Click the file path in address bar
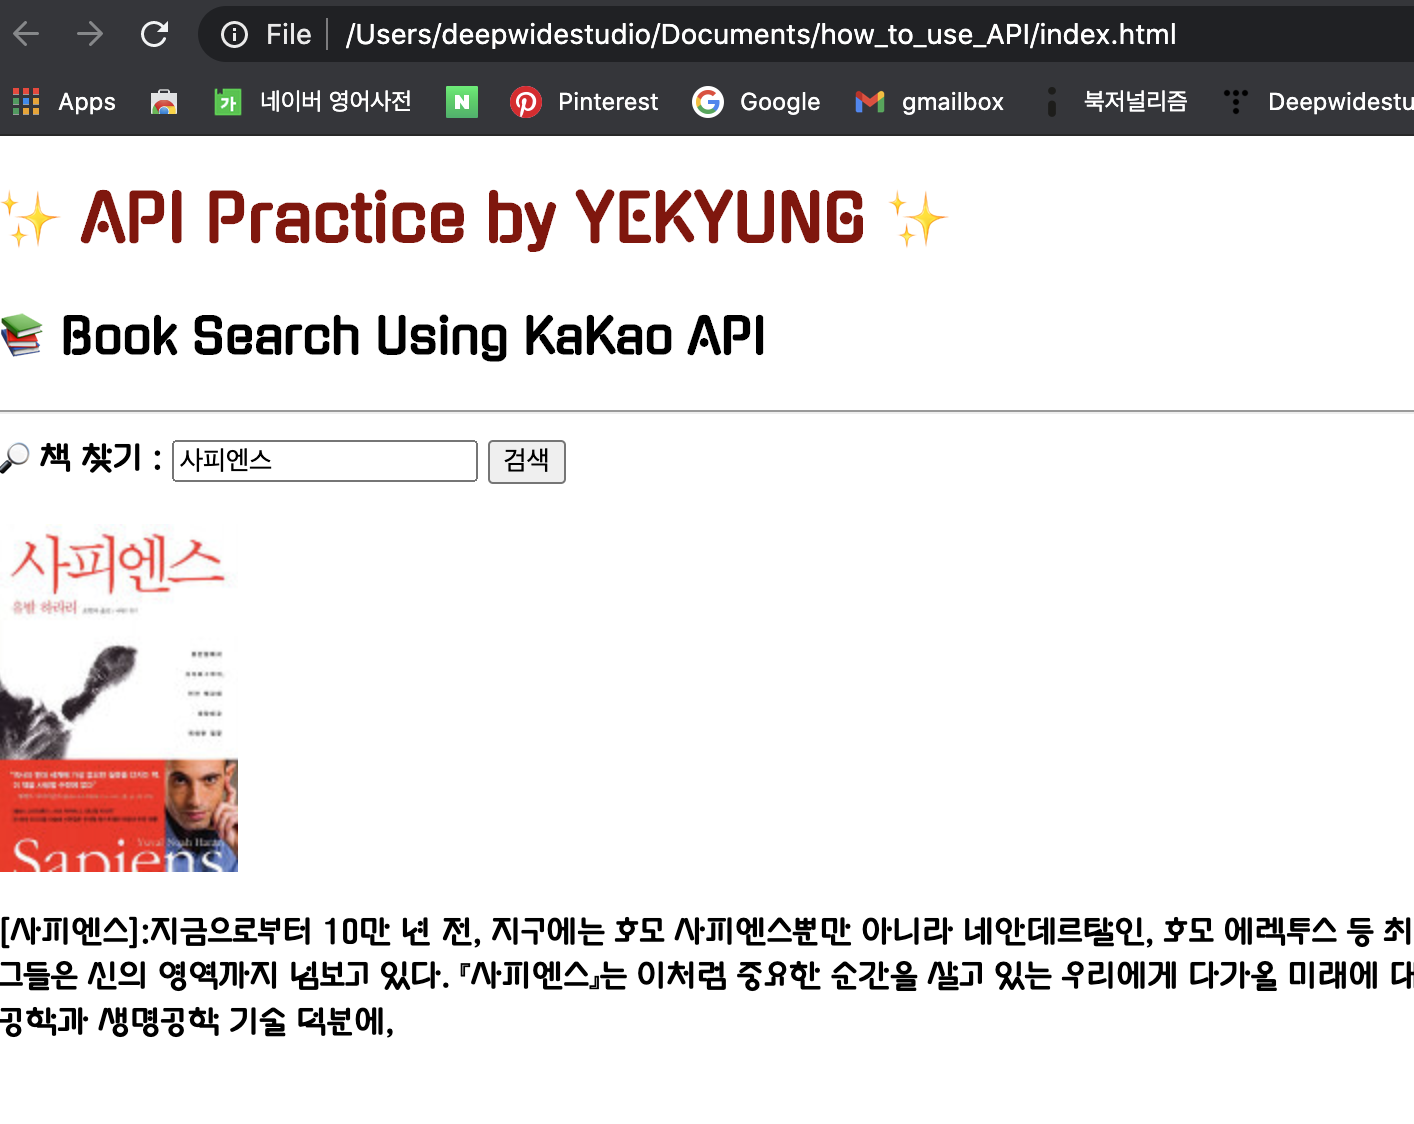 (x=760, y=35)
